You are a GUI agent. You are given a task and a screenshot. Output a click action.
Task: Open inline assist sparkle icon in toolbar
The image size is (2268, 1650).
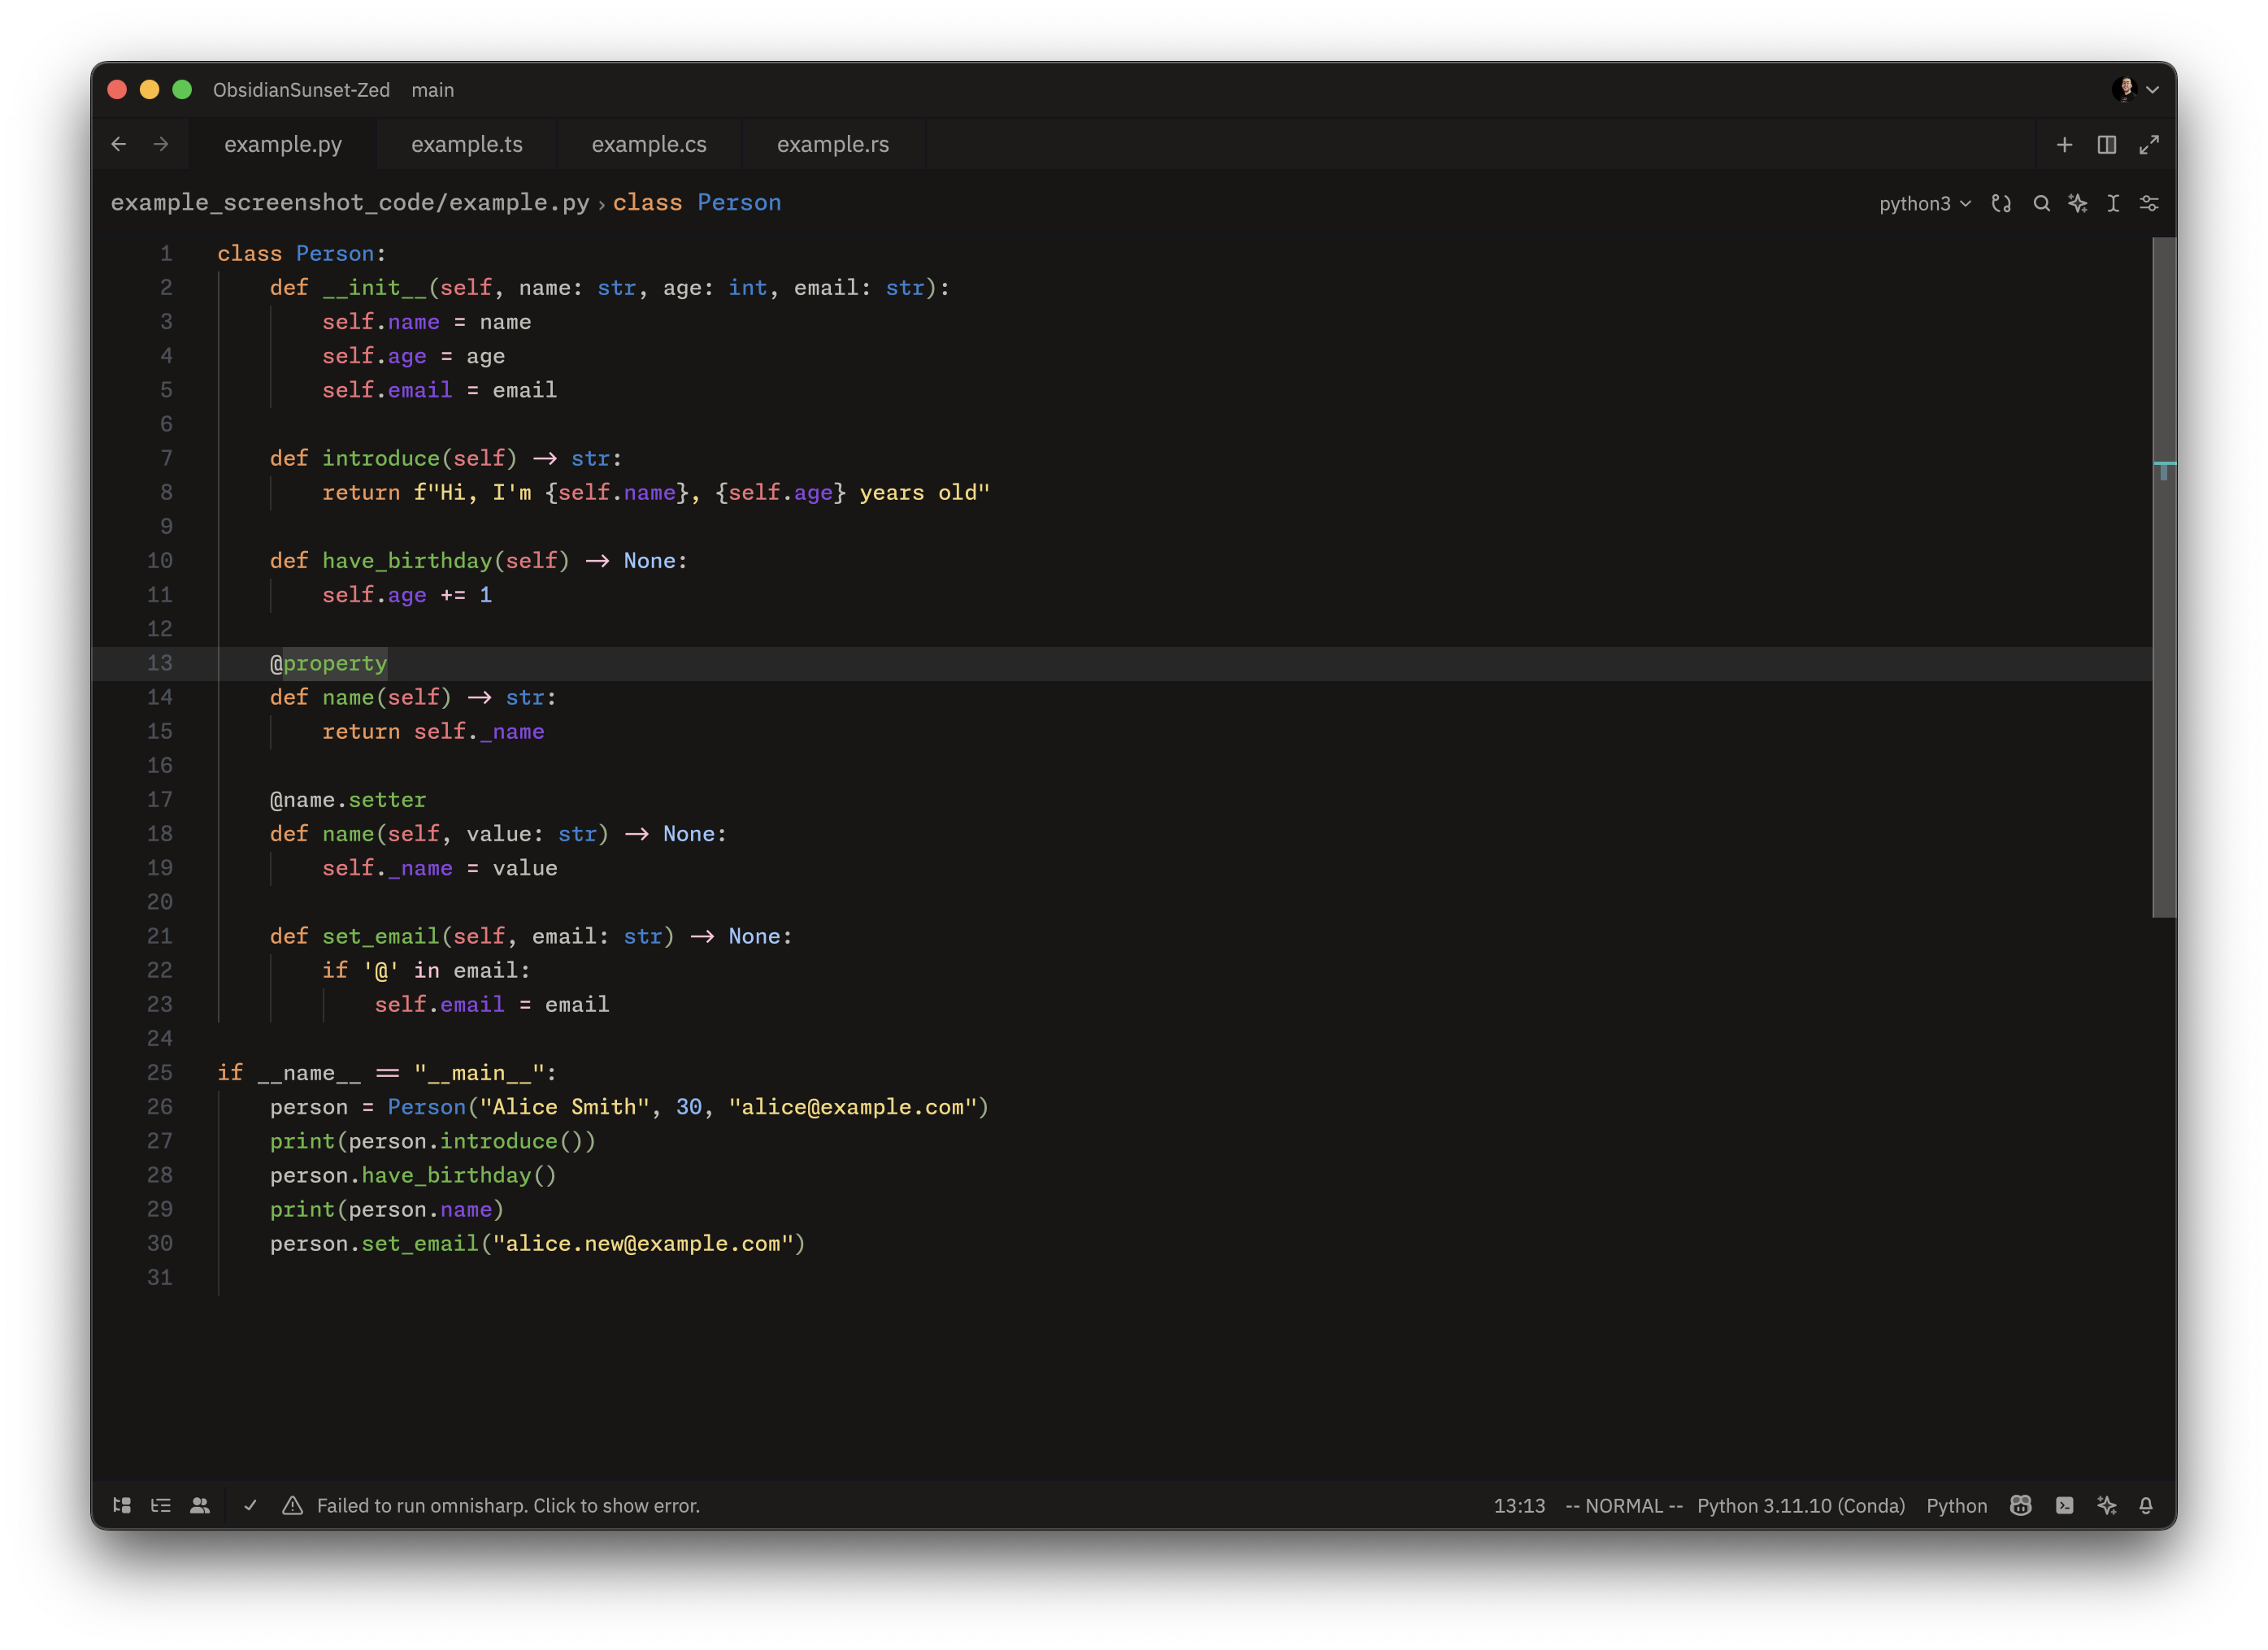pyautogui.click(x=2077, y=203)
